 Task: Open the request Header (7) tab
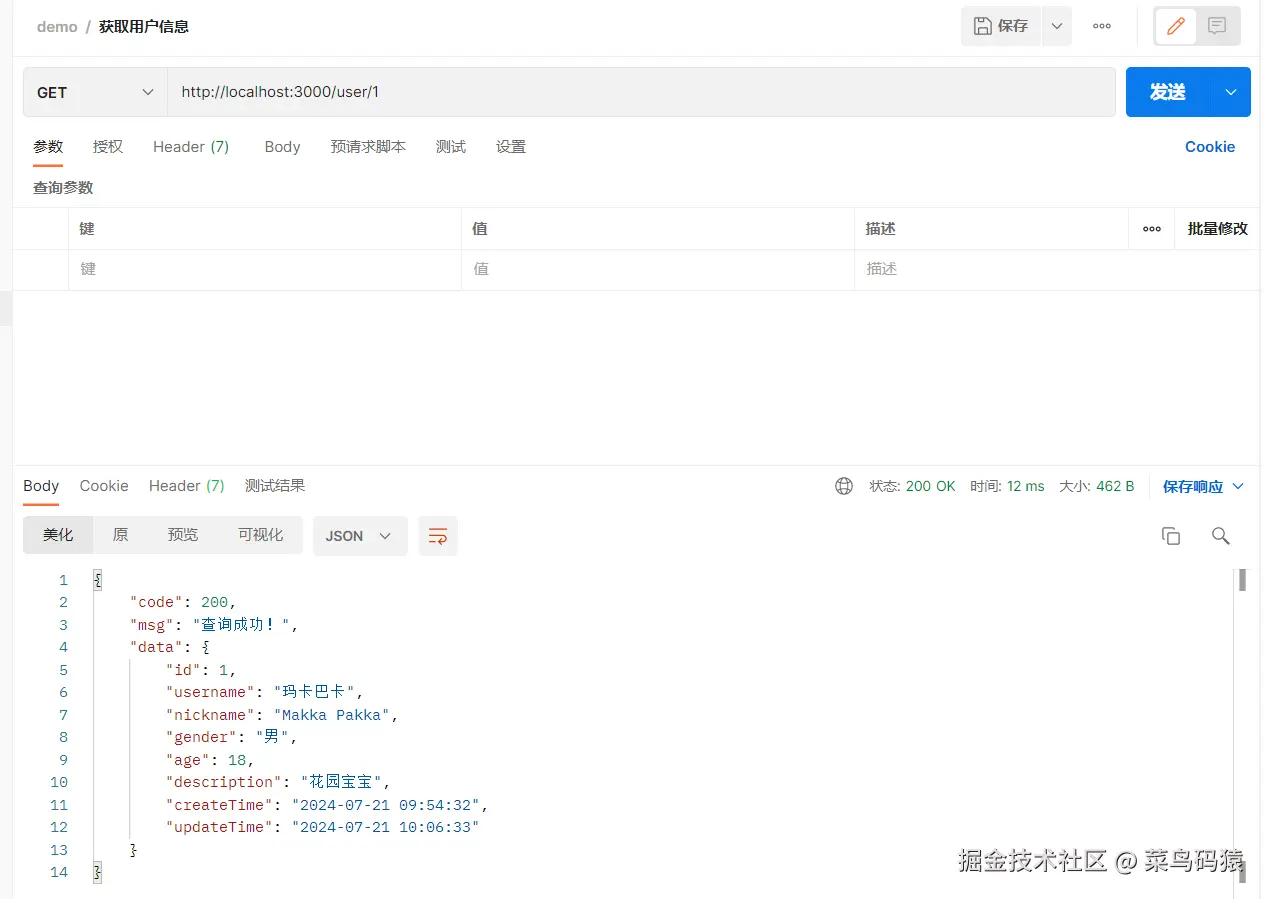[191, 147]
